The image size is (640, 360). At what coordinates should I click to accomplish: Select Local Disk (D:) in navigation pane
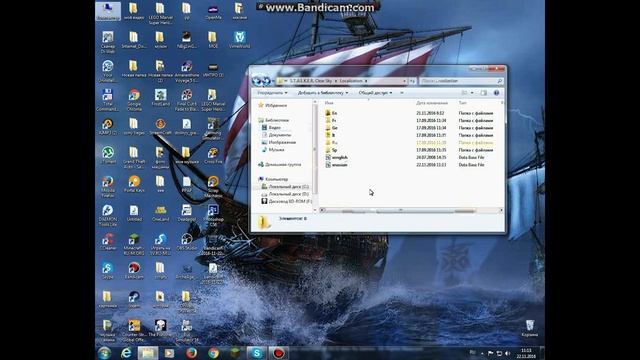288,194
